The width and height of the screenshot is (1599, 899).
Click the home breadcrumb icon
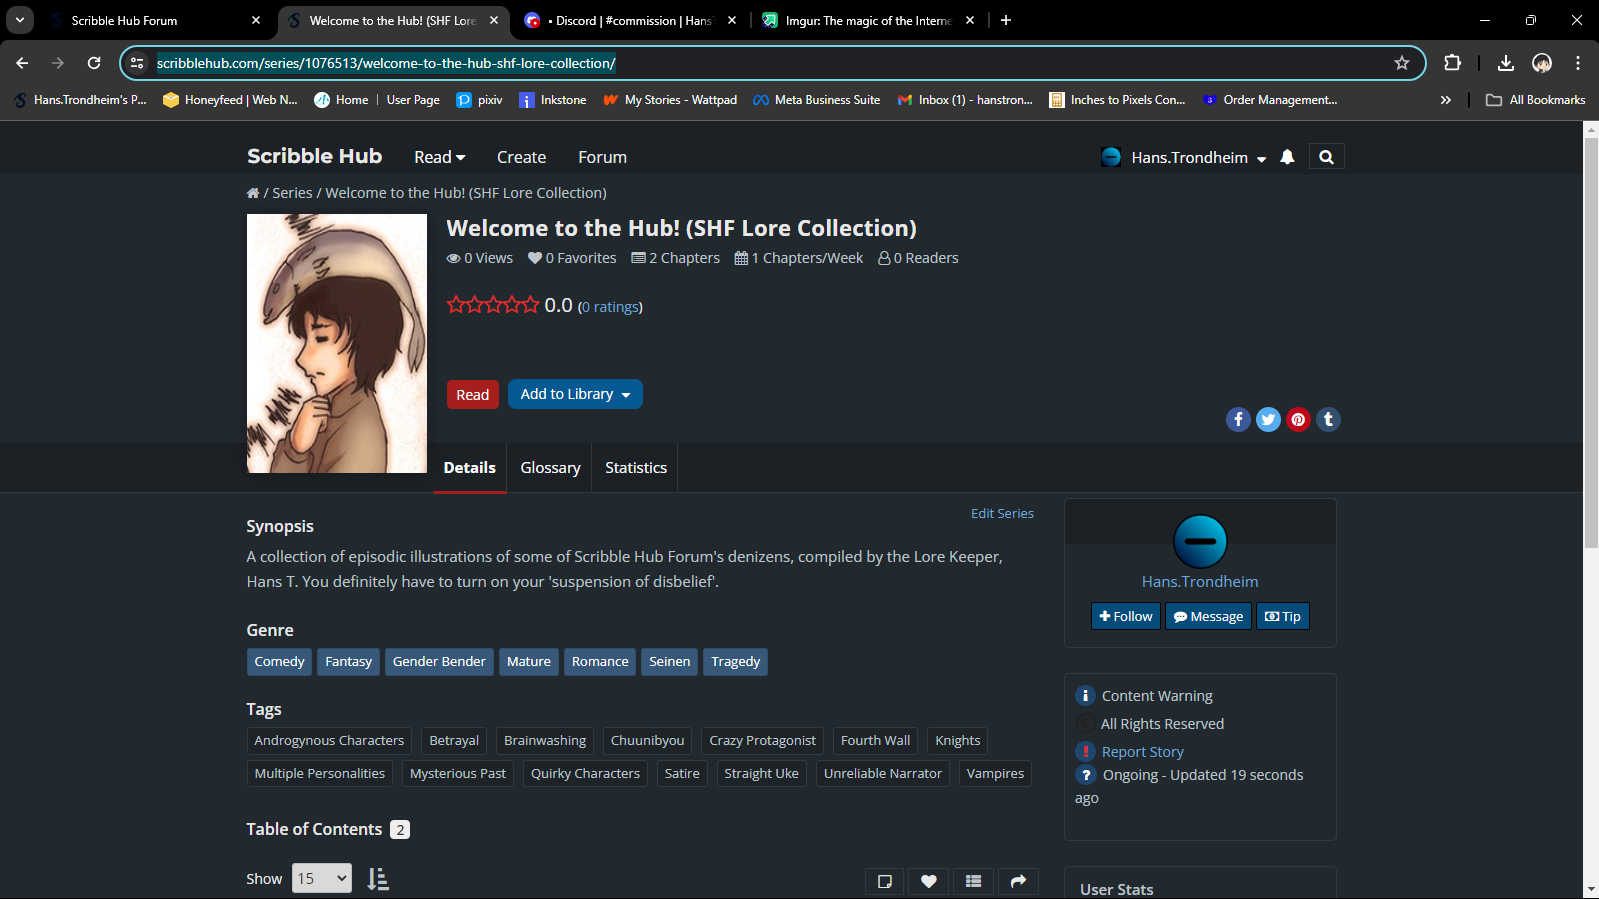pos(253,193)
